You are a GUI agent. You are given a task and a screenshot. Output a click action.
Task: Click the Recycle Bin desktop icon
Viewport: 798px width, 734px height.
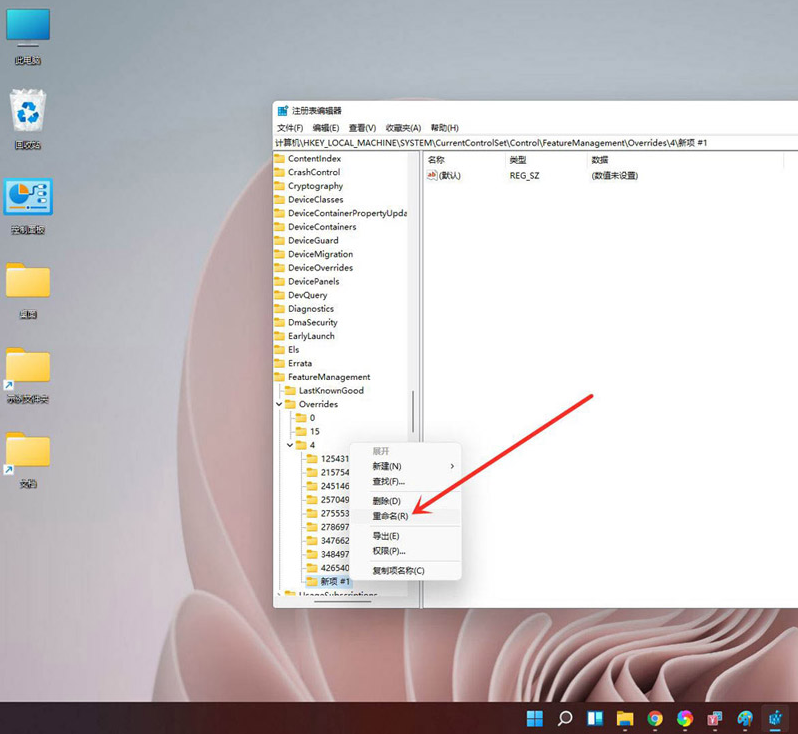coord(28,112)
